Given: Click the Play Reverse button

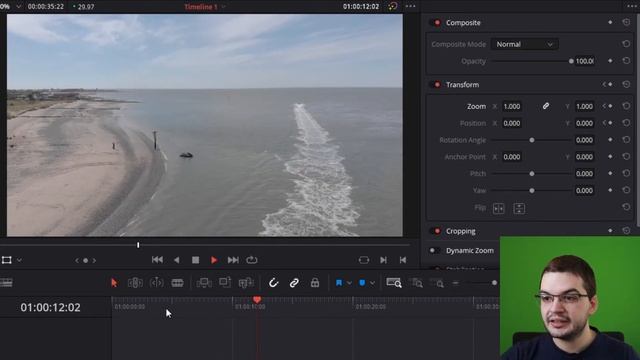Looking at the screenshot, I should 176,260.
